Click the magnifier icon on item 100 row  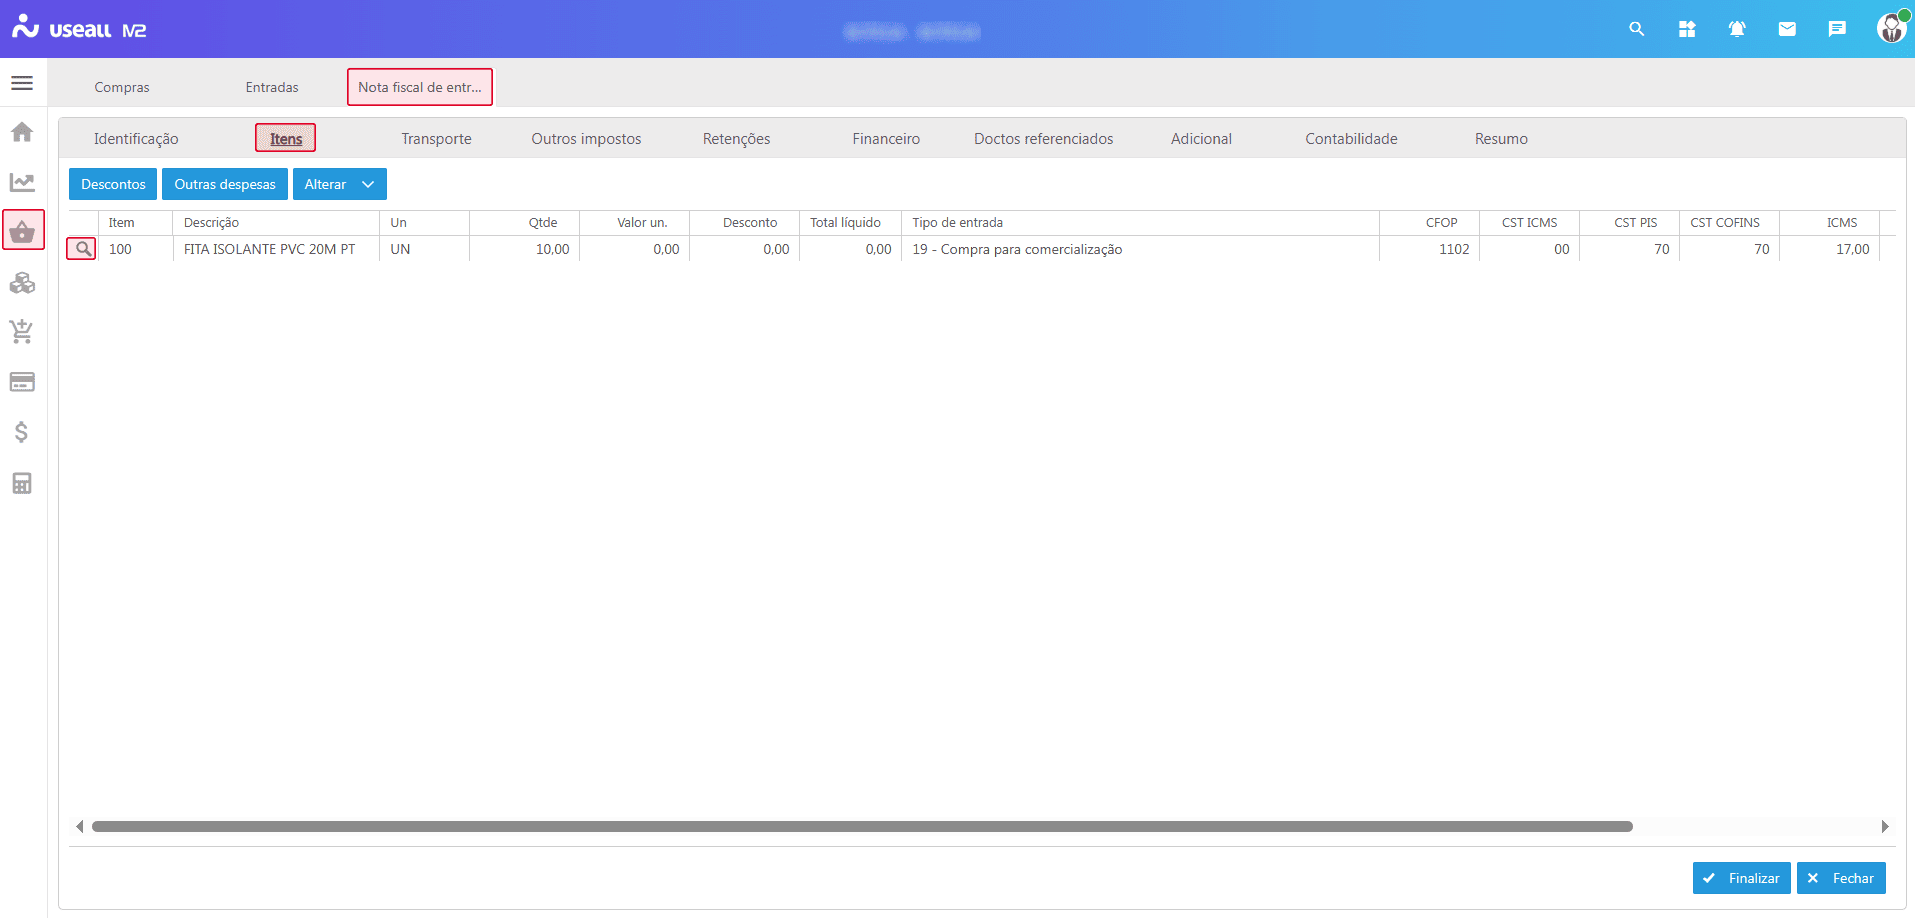[82, 249]
